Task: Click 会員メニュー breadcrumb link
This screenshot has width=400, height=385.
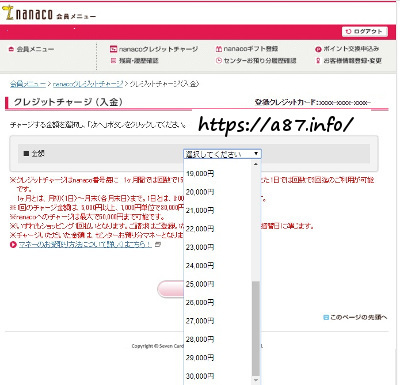Action: click(28, 84)
